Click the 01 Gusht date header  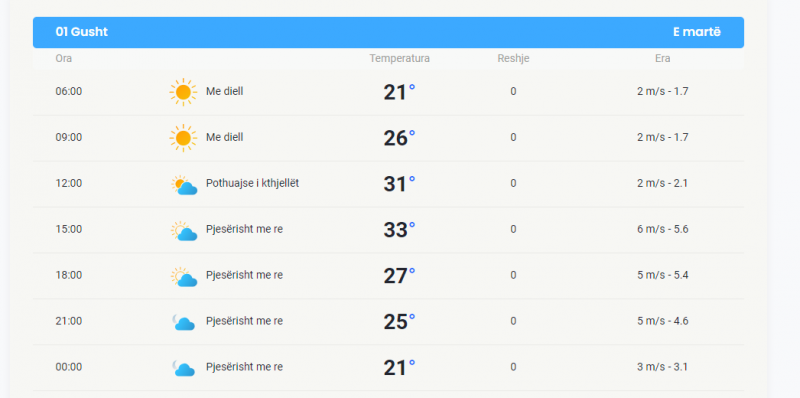[82, 32]
